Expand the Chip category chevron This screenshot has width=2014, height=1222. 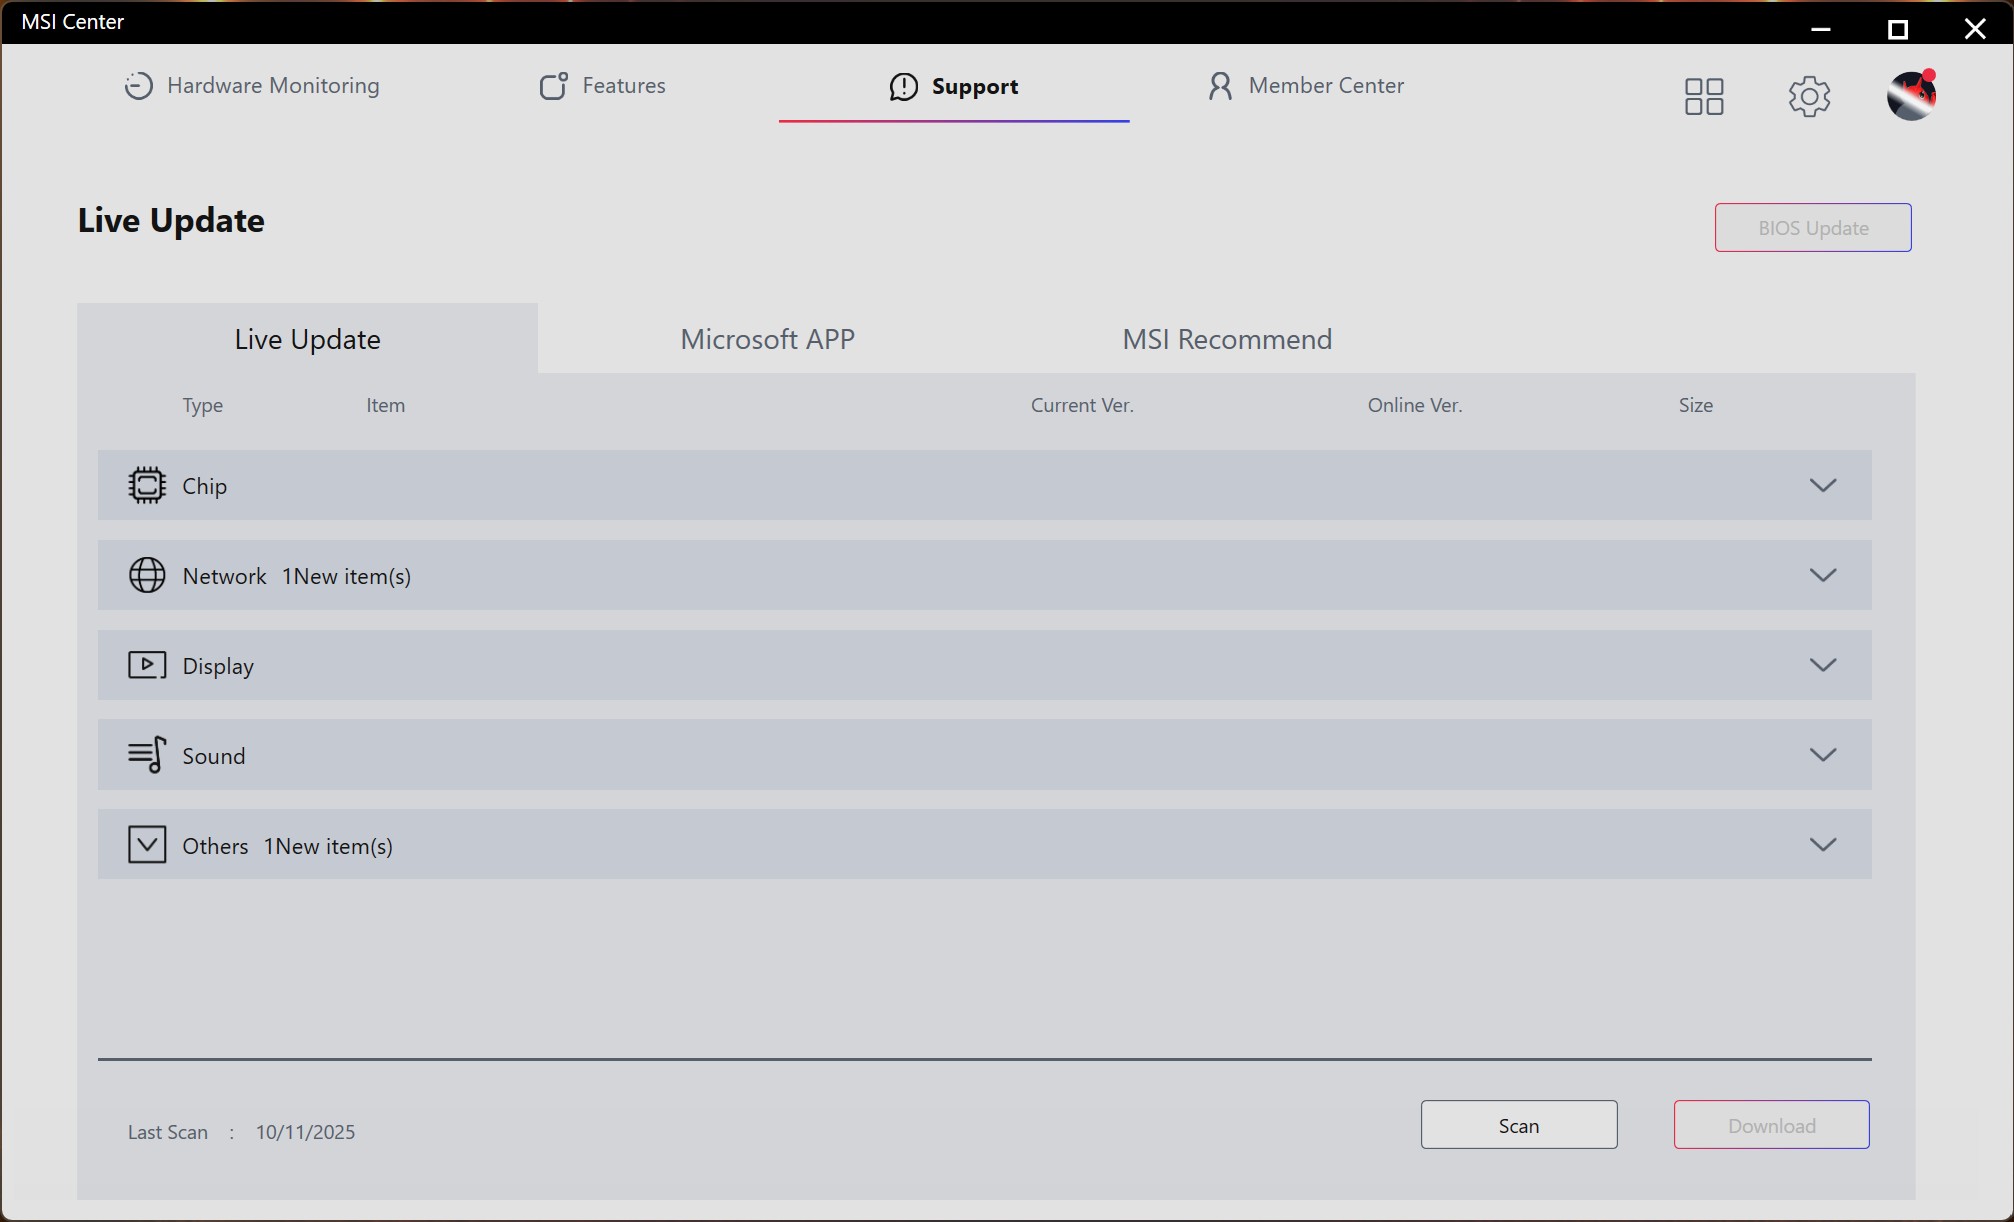[1822, 486]
